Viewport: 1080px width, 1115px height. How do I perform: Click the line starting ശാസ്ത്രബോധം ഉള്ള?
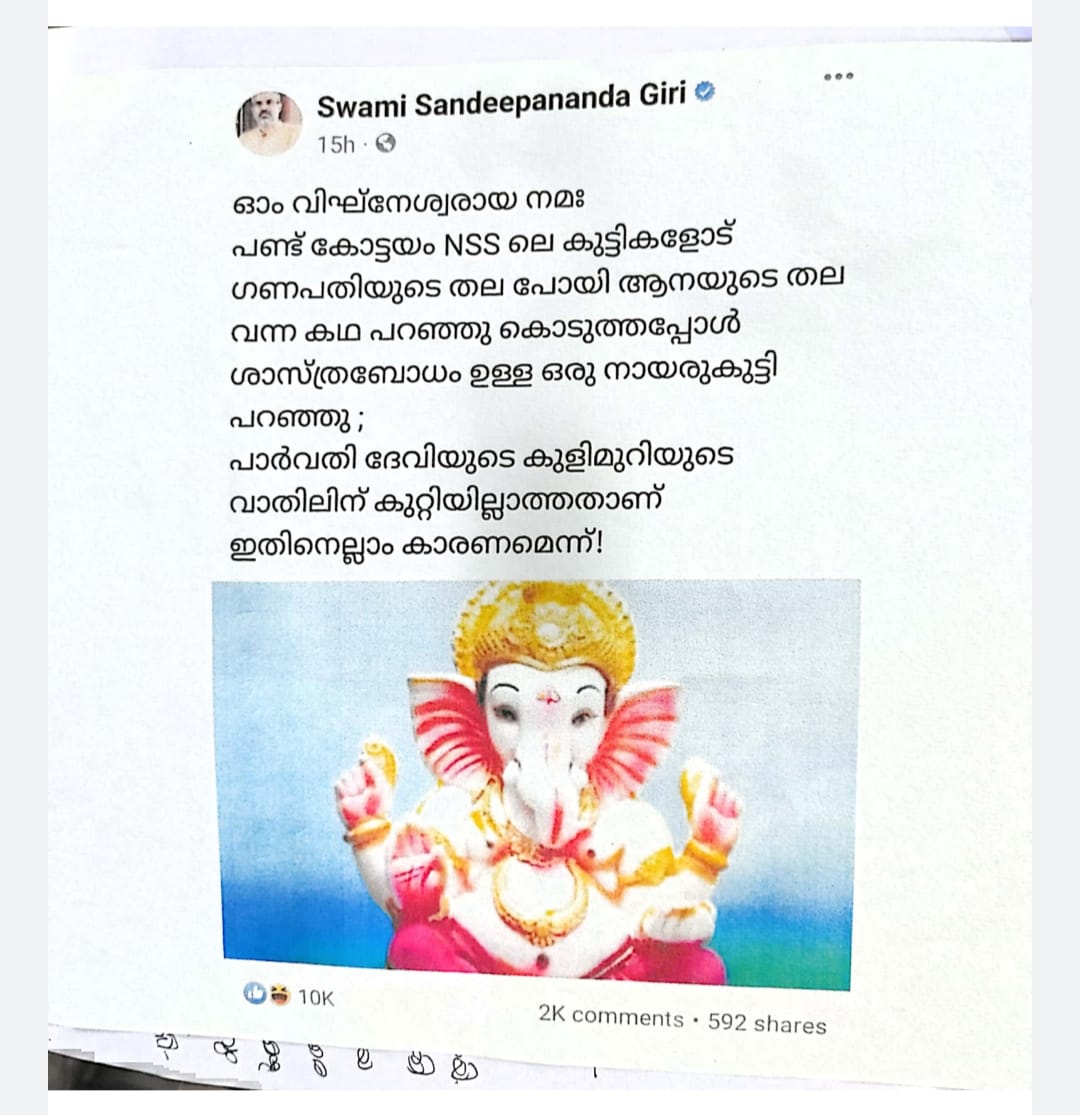tap(503, 373)
